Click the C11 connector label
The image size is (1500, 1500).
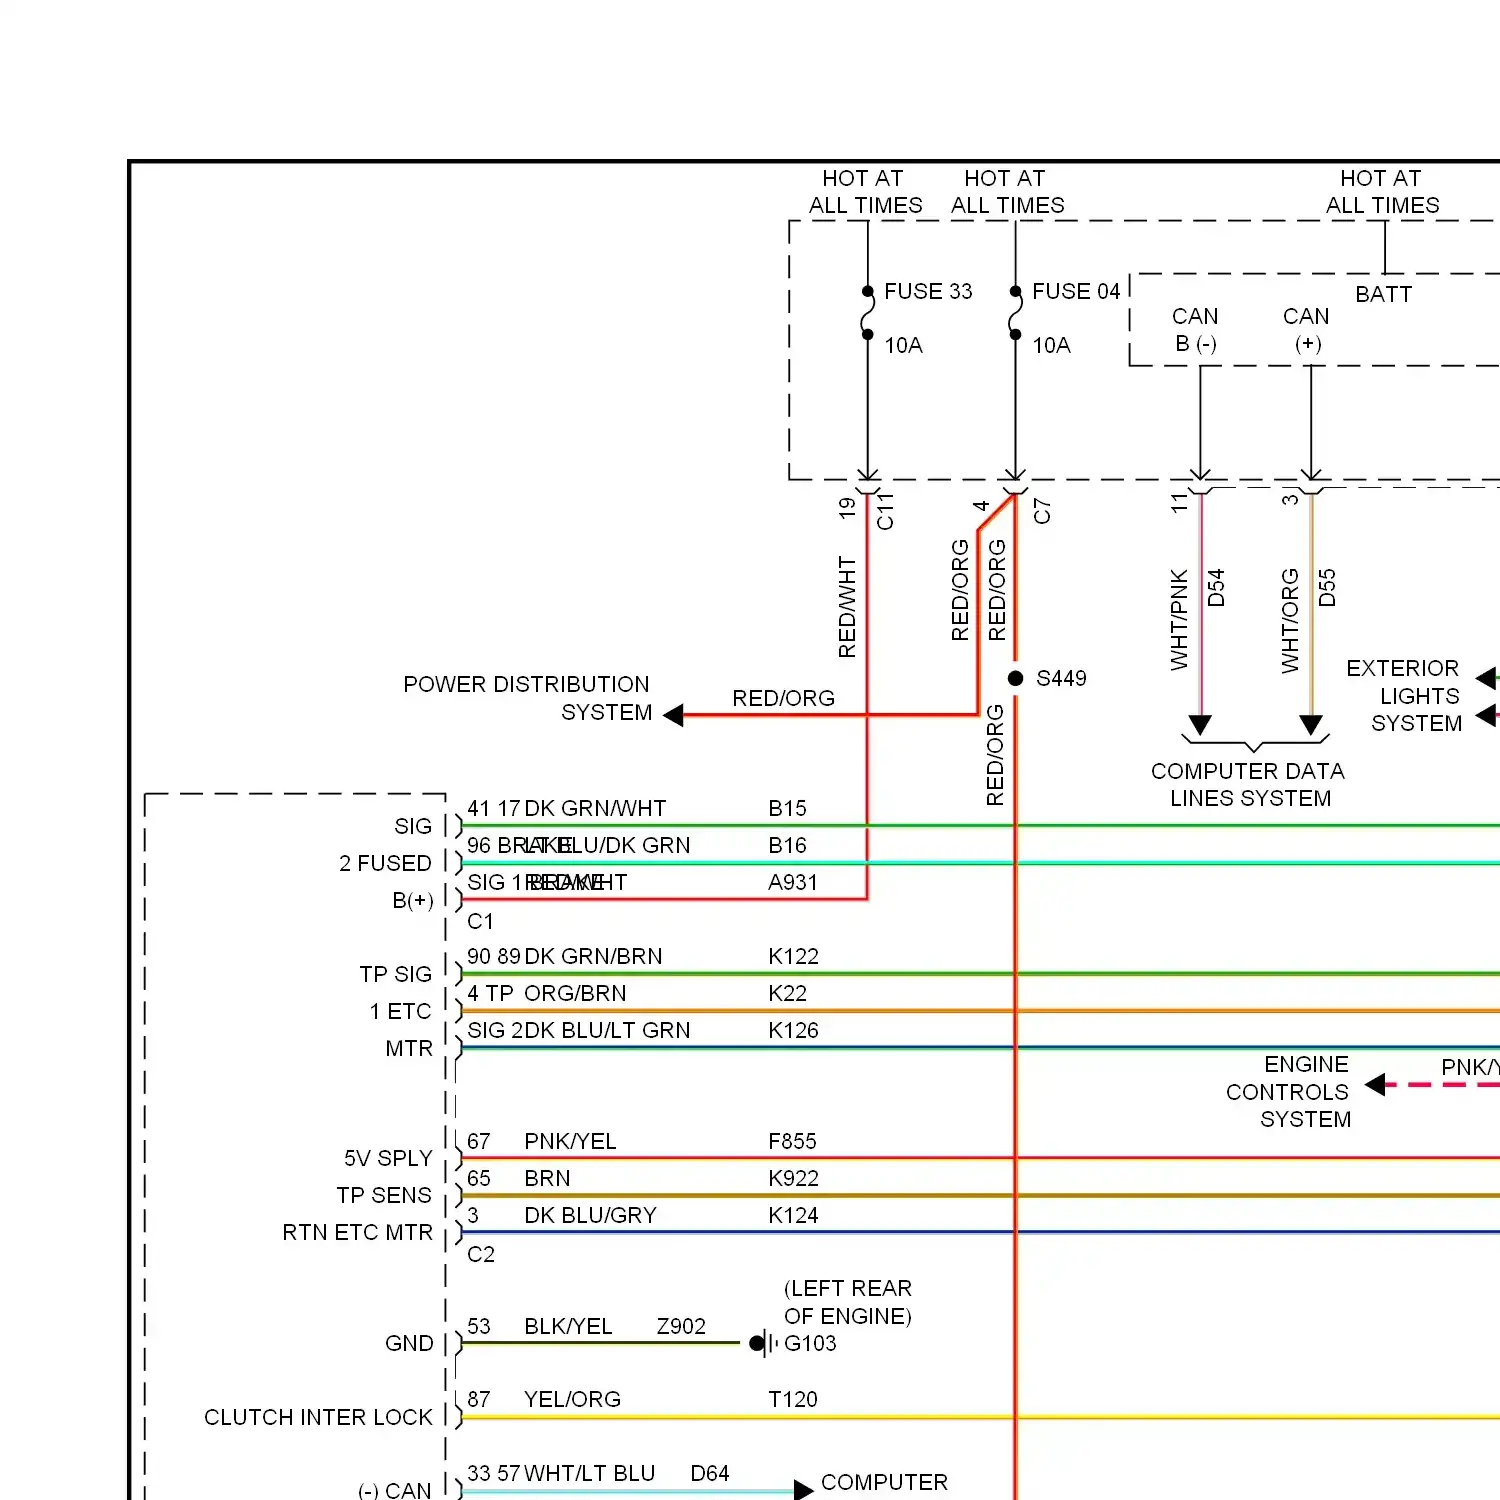(885, 512)
